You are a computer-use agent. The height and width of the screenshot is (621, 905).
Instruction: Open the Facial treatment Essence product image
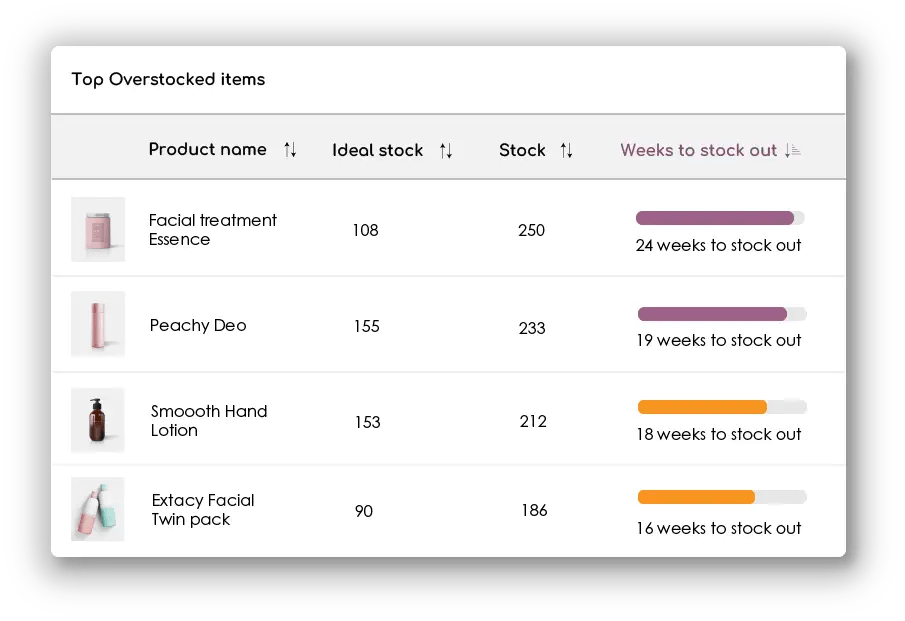tap(98, 229)
